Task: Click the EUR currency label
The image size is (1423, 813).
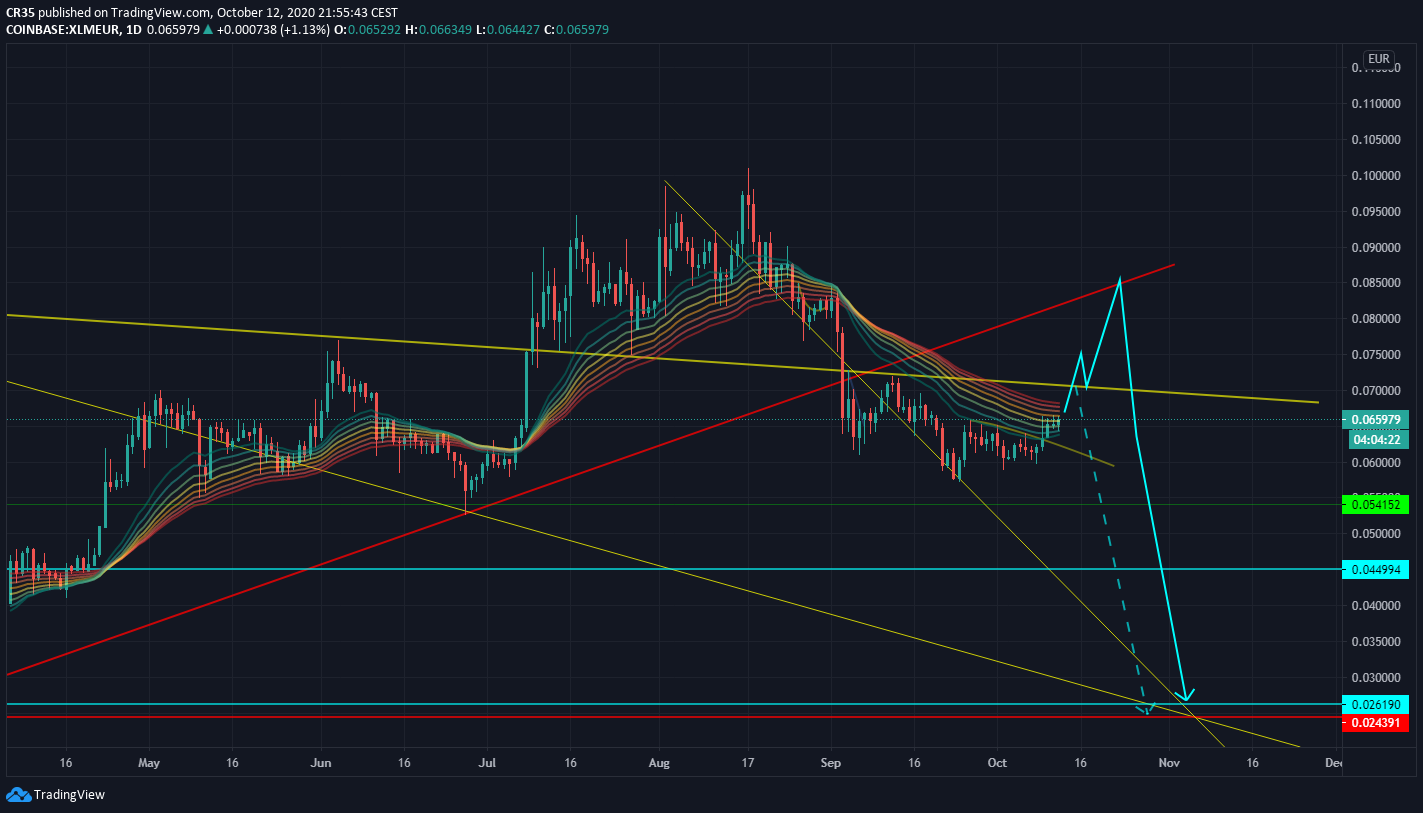Action: coord(1379,59)
